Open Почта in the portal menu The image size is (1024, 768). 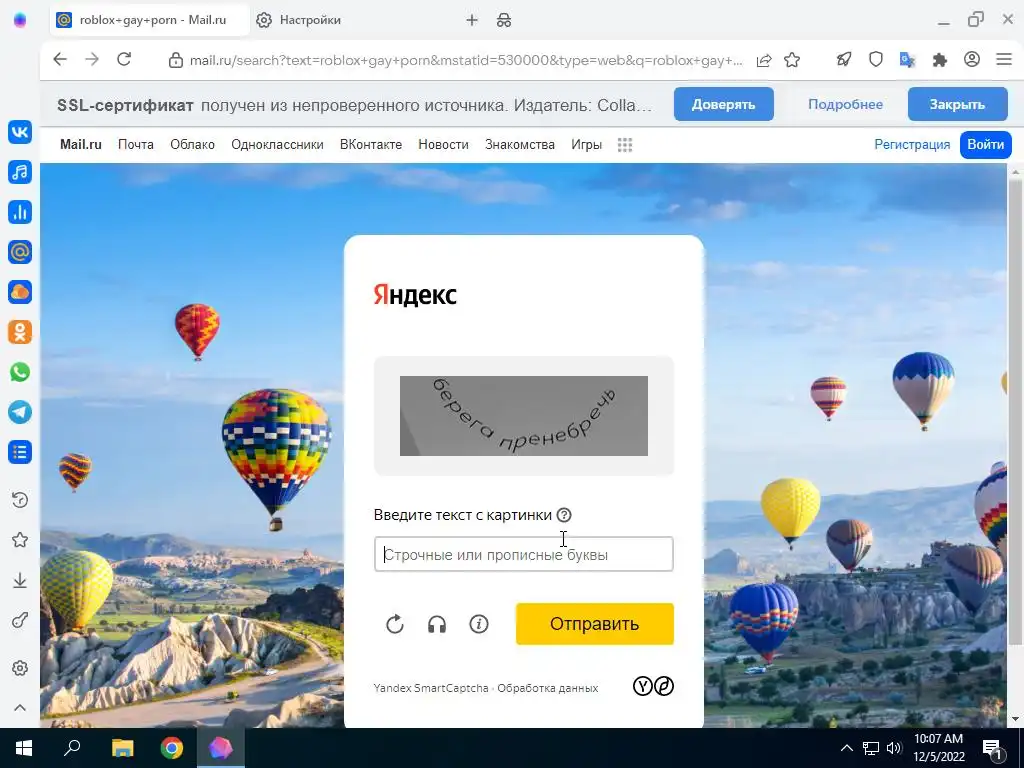click(136, 144)
